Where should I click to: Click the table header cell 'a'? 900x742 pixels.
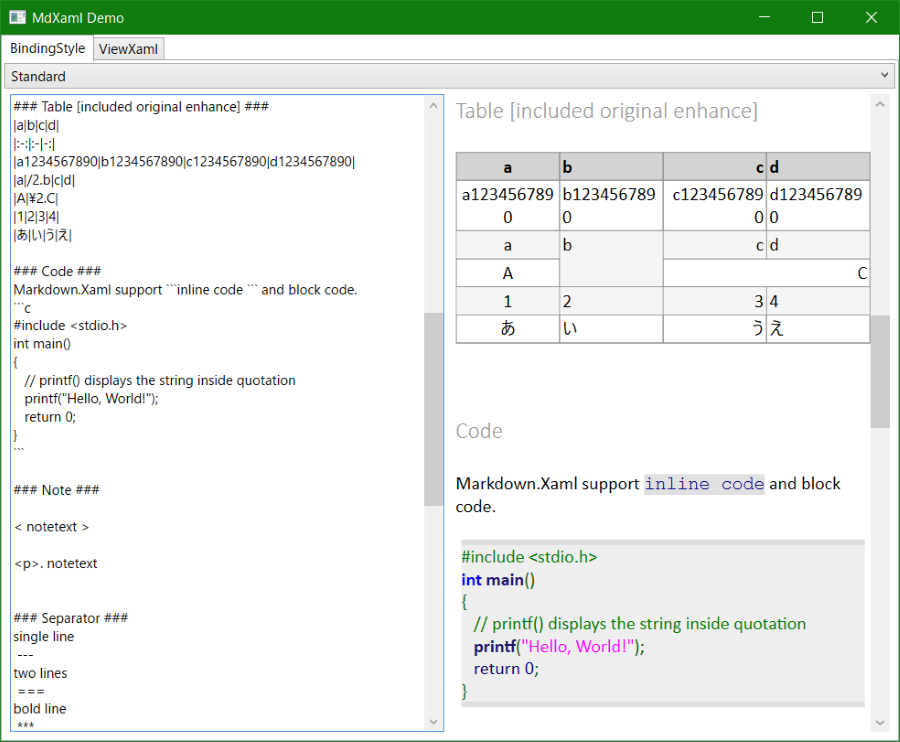[x=507, y=167]
